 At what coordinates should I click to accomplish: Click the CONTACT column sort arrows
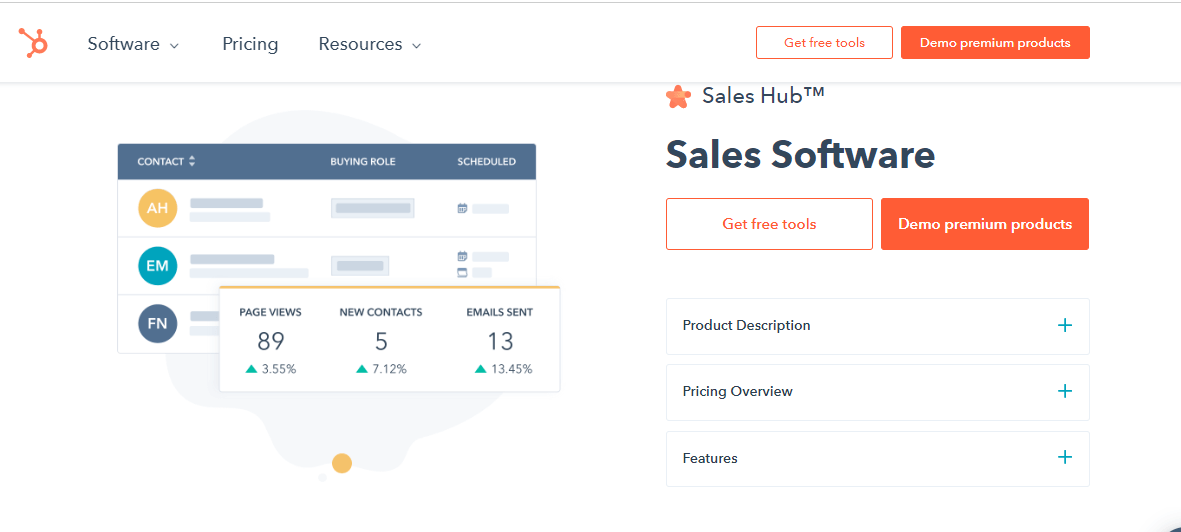click(192, 161)
